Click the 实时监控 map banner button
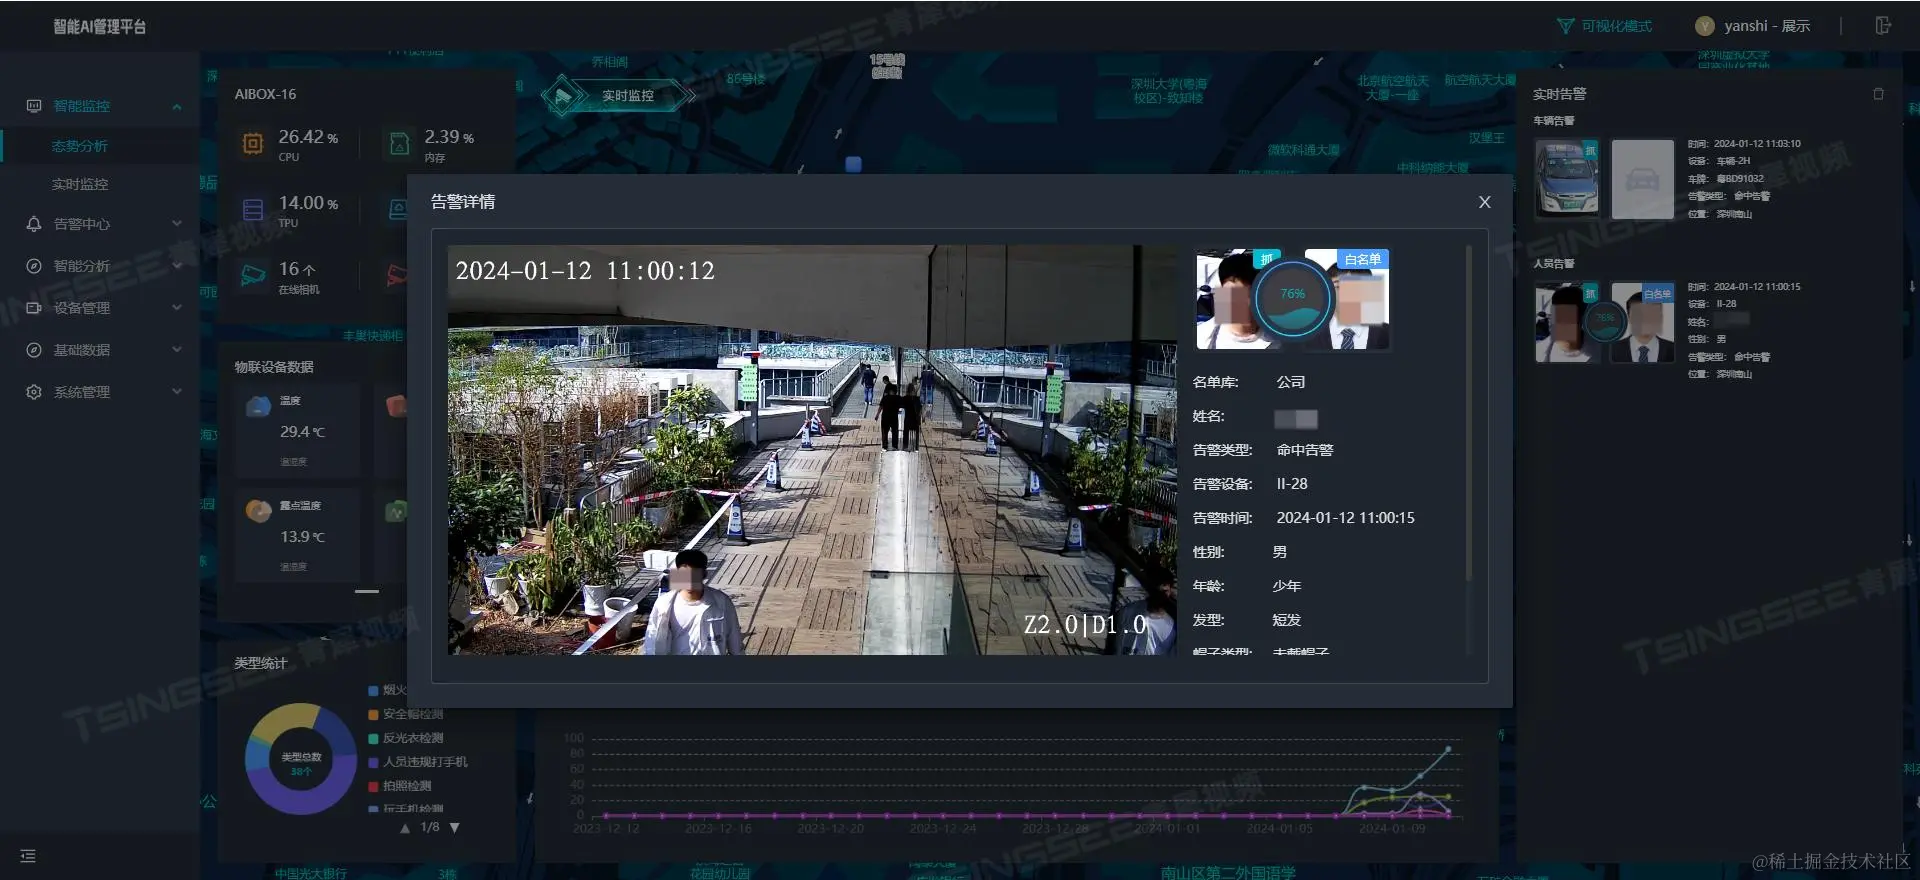The image size is (1920, 880). [617, 96]
